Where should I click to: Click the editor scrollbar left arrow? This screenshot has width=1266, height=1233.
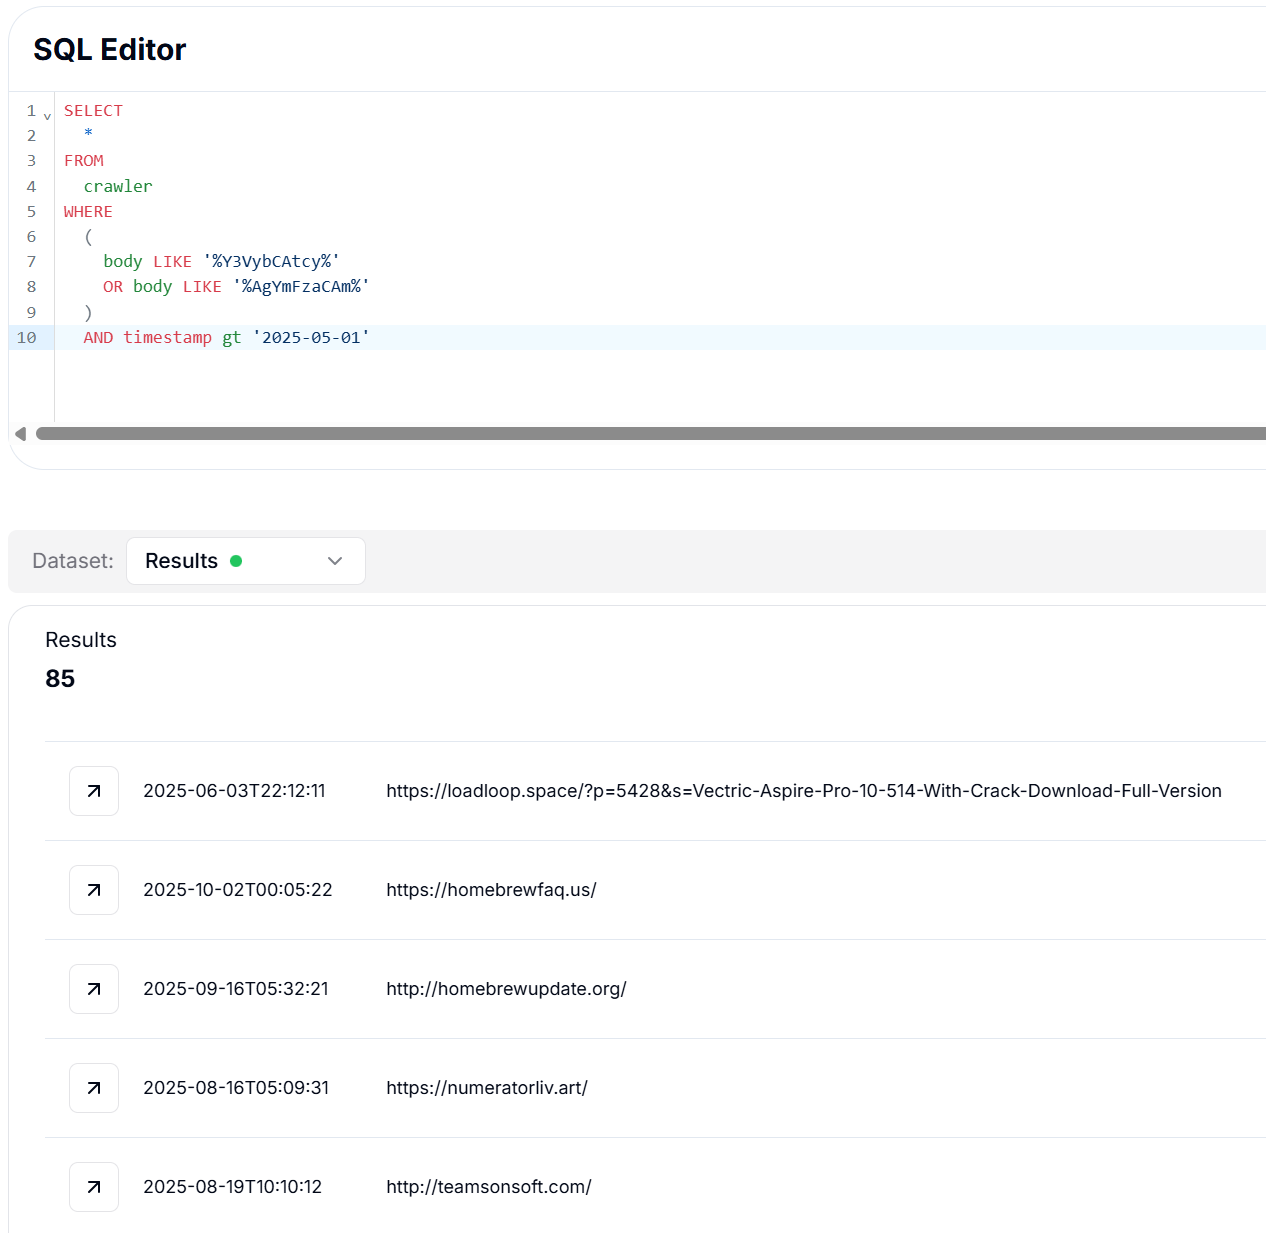click(x=20, y=434)
